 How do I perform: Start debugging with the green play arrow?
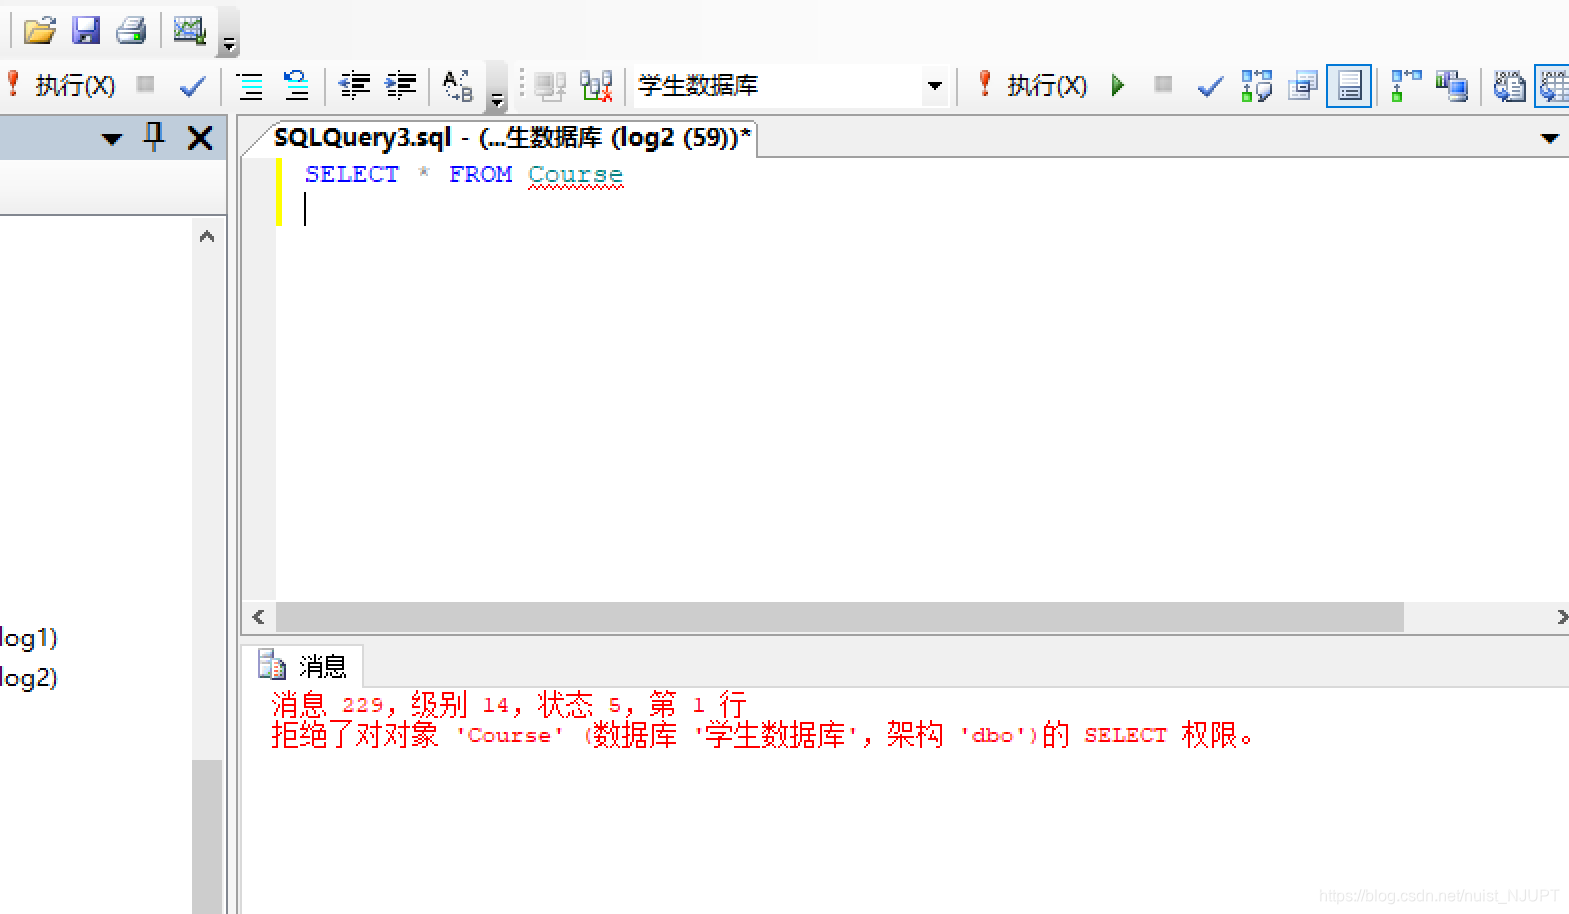point(1118,85)
